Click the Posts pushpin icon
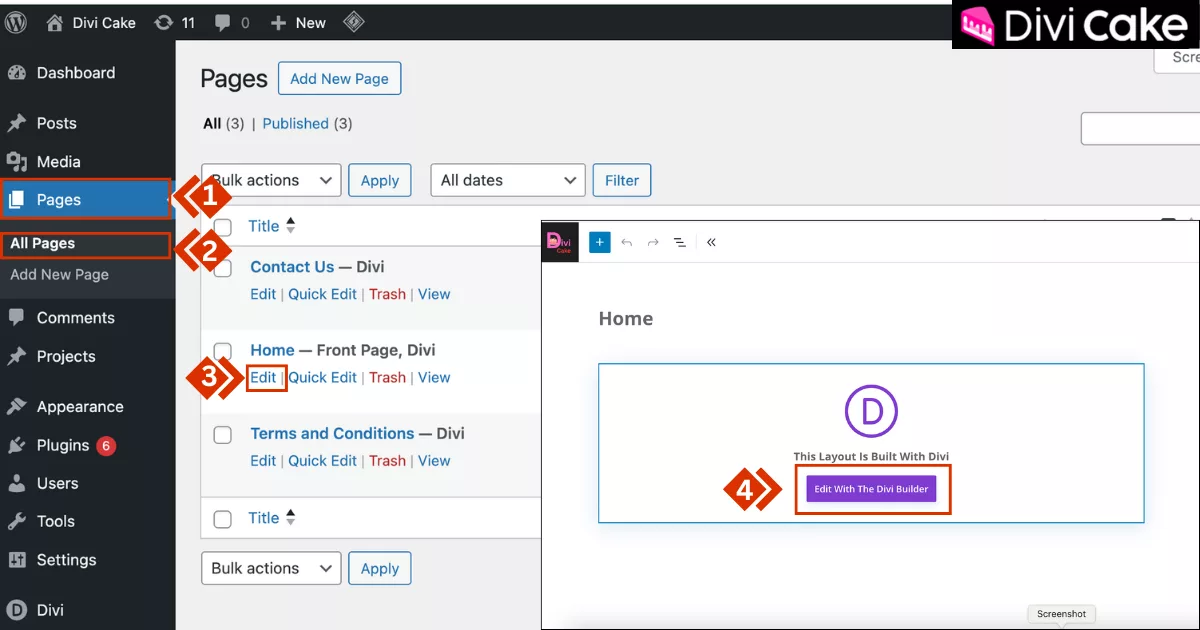The image size is (1200, 630). (x=16, y=123)
